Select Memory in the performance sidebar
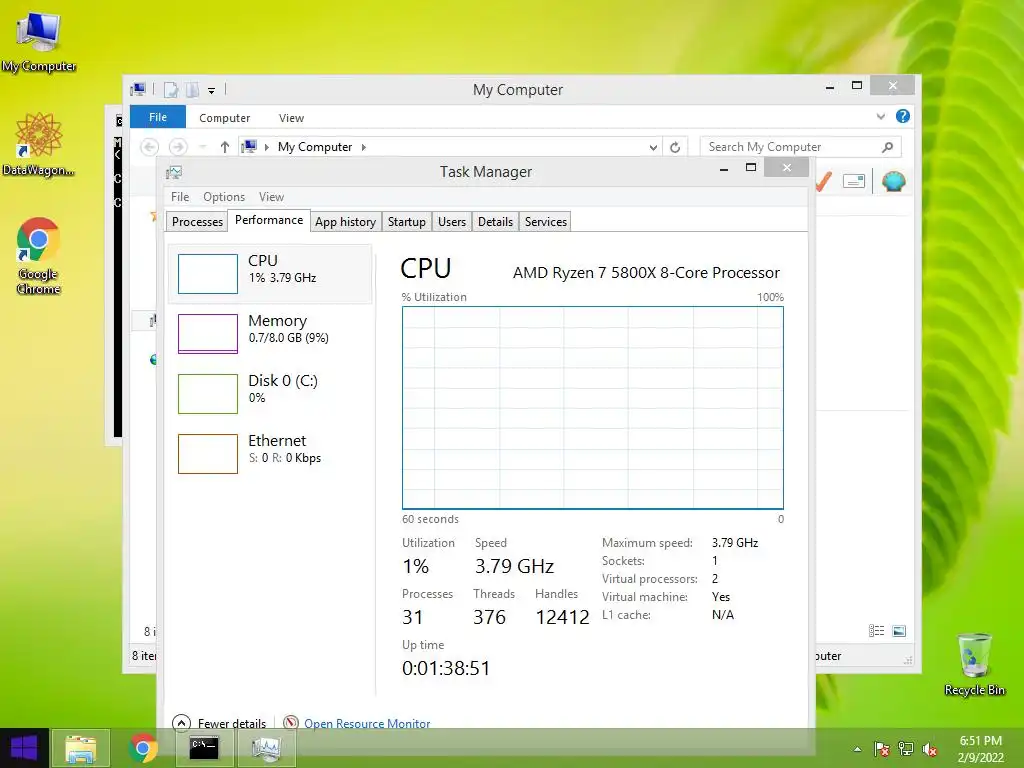Viewport: 1024px width, 768px height. 270,334
